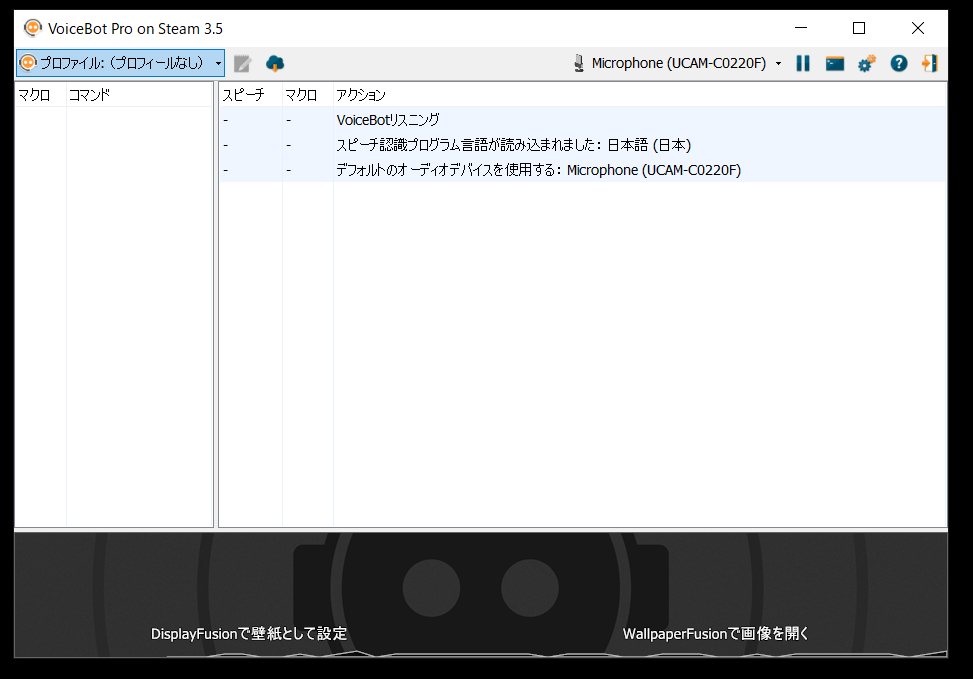The height and width of the screenshot is (679, 973).
Task: Click the VoiceBot app icon in title bar
Action: 32,29
